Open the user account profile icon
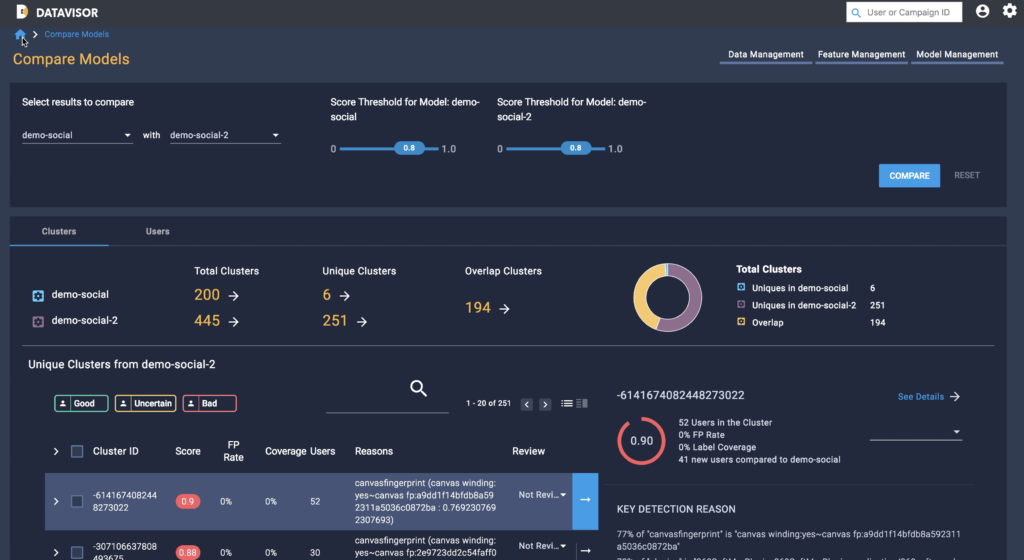The height and width of the screenshot is (560, 1024). pyautogui.click(x=982, y=11)
